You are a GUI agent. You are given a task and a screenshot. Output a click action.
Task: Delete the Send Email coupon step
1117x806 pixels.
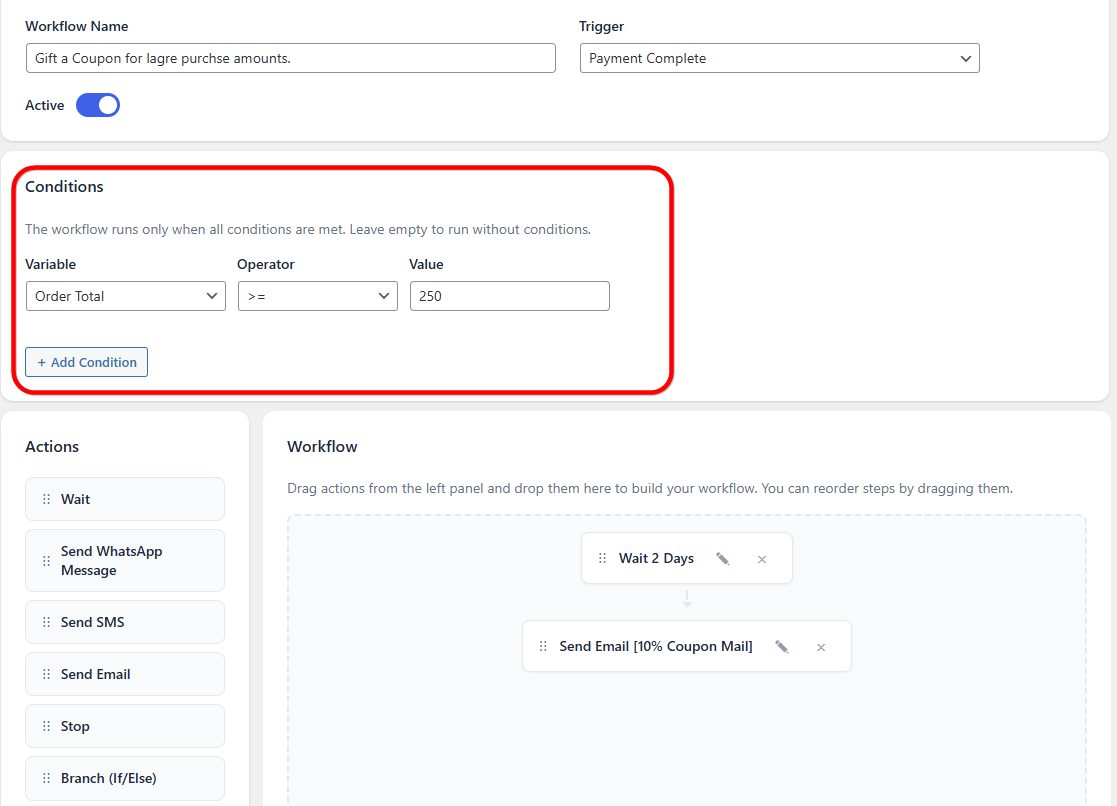click(821, 647)
